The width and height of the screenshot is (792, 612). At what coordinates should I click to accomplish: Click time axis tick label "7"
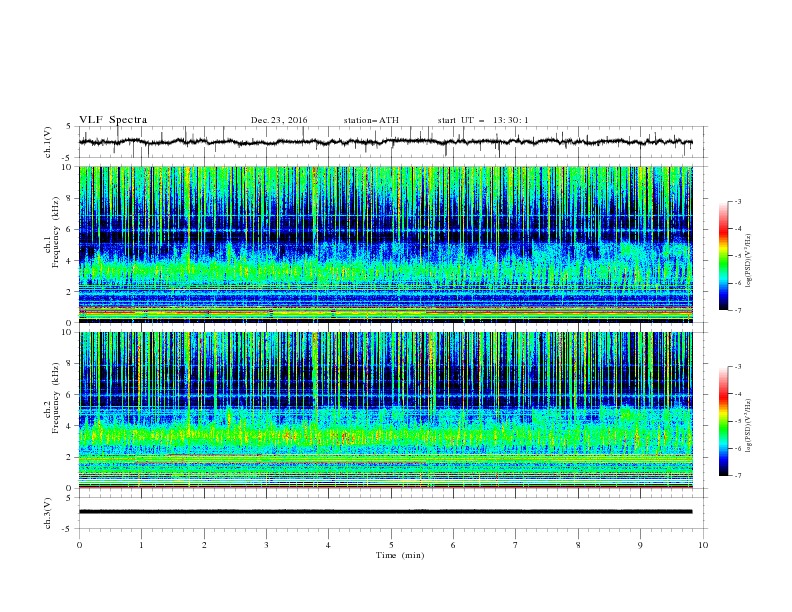click(516, 545)
